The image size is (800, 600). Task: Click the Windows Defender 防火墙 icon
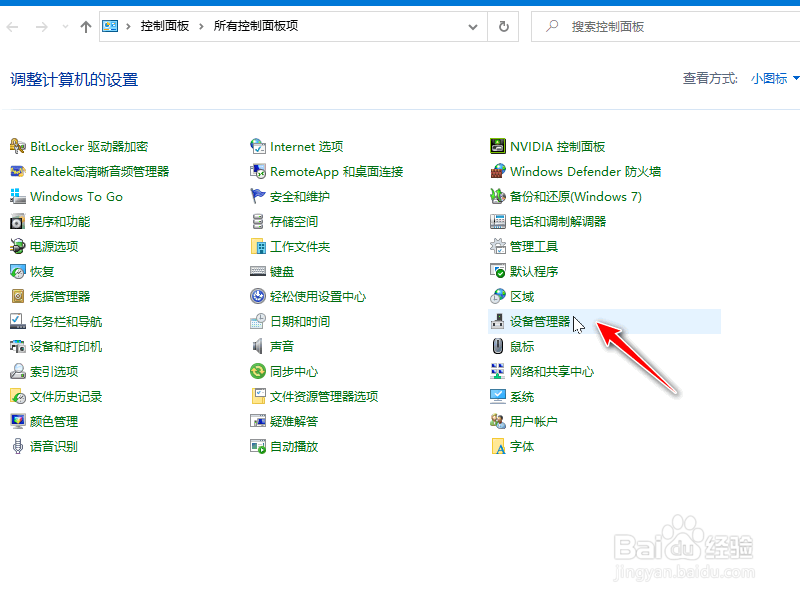[497, 171]
